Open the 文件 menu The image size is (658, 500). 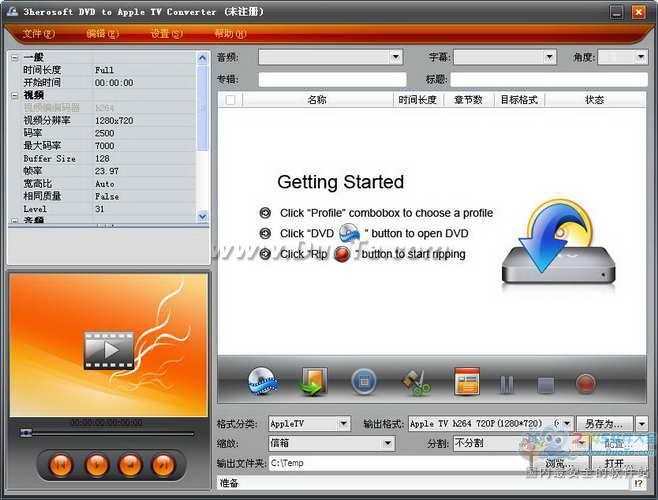pyautogui.click(x=39, y=34)
